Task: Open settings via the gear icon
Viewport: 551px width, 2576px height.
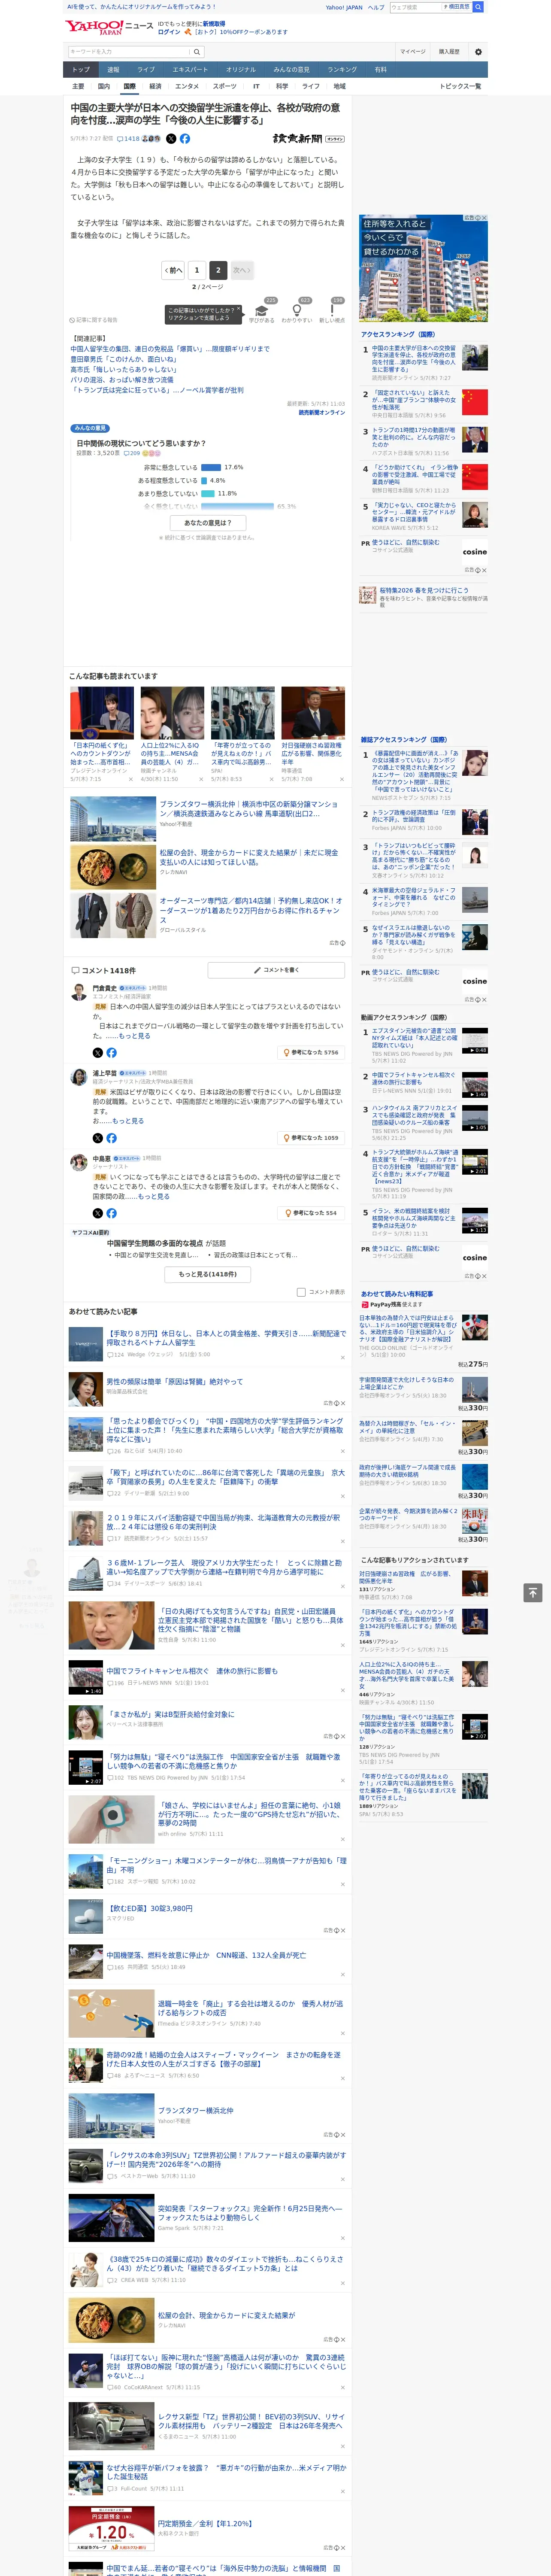Action: coord(478,52)
